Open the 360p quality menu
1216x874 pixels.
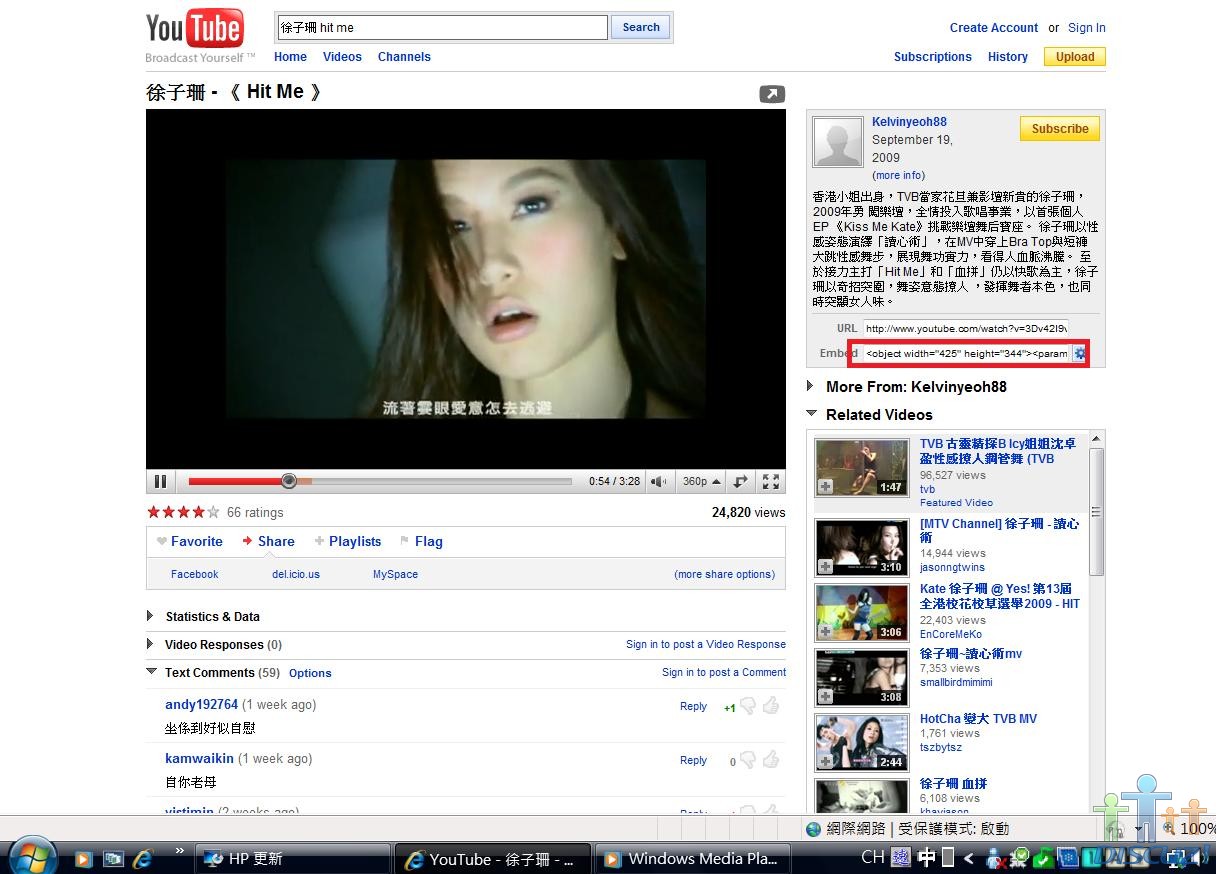tap(702, 482)
